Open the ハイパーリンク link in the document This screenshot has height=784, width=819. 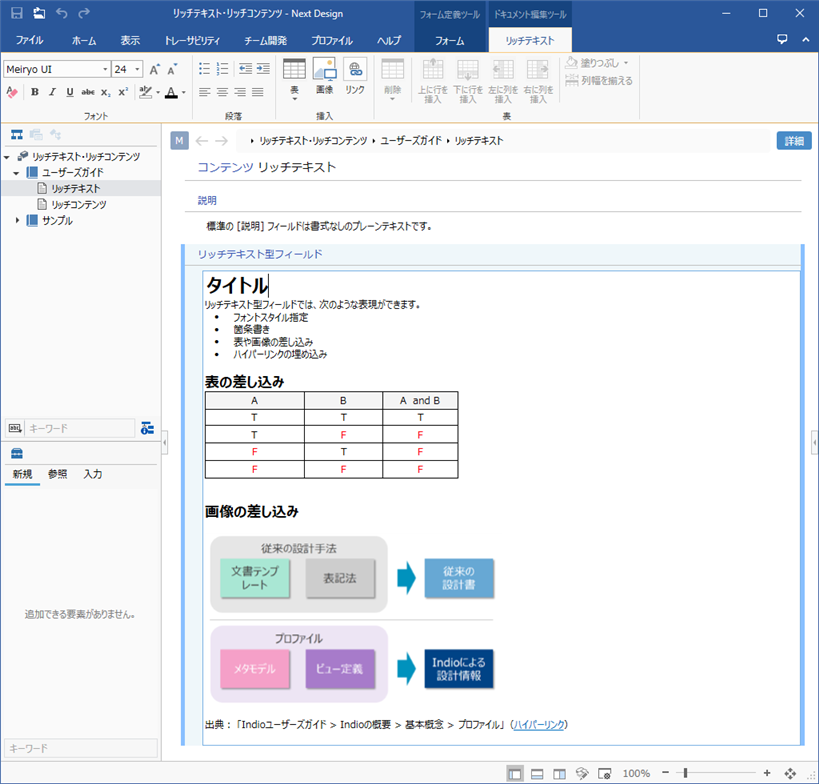point(539,724)
